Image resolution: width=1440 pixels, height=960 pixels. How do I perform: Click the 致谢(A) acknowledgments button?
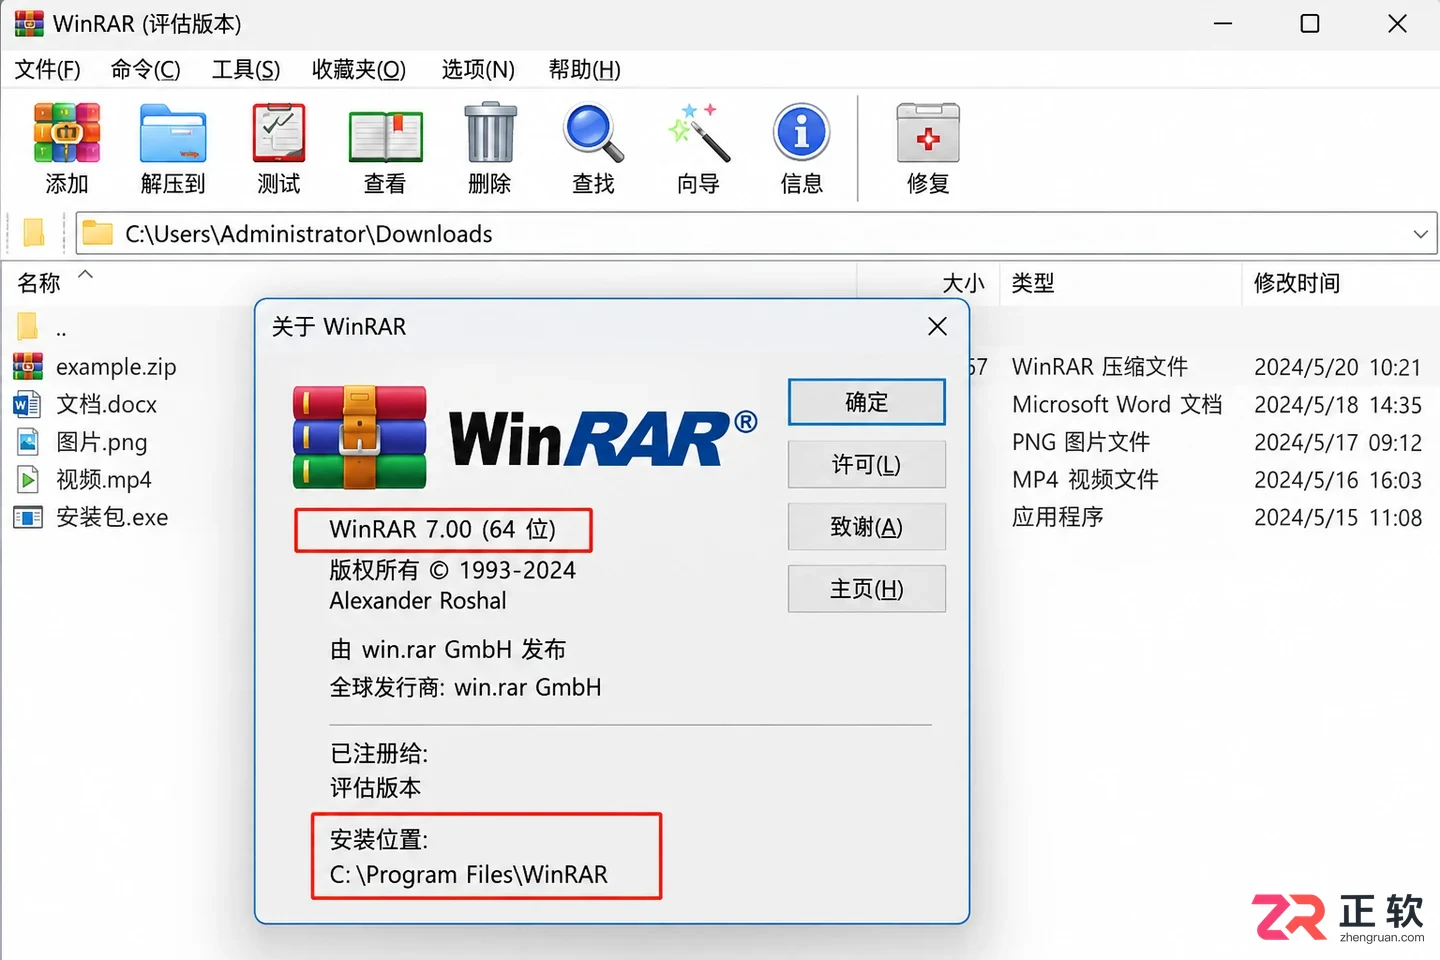pyautogui.click(x=867, y=527)
